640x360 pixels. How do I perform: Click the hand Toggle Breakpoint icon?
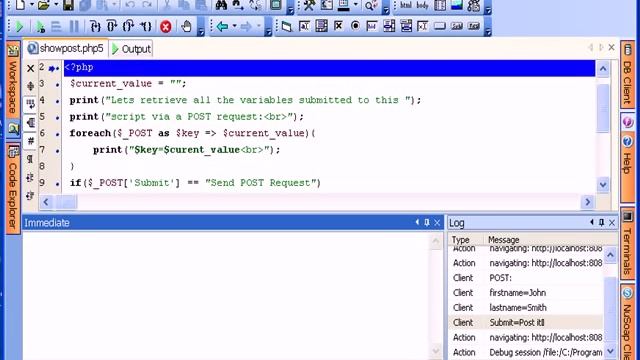click(187, 27)
